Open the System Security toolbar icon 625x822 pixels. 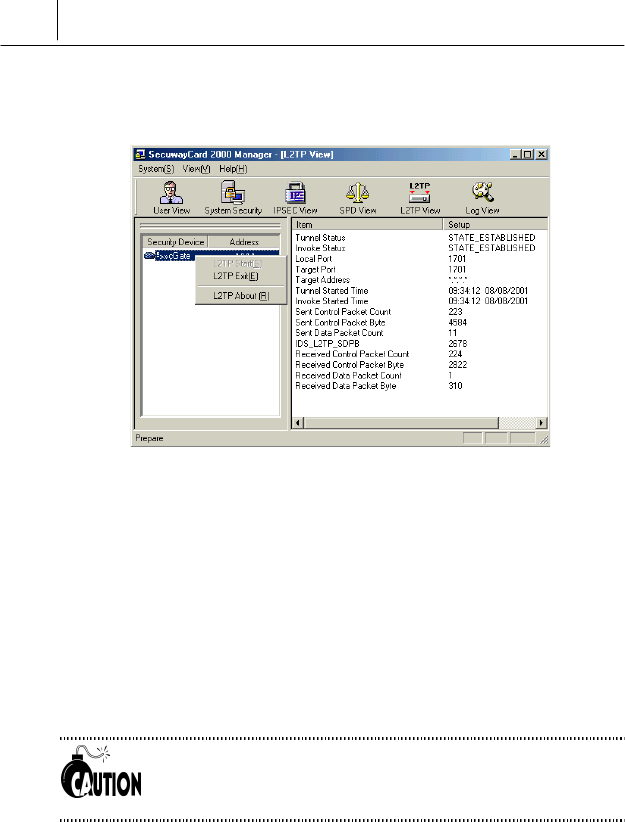point(233,198)
